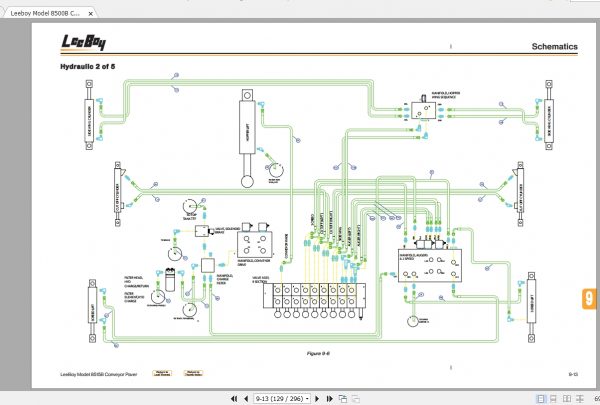Click the 'FILTER HEAD, HYD CHARGE/RETURN' label
Viewport: 600px width, 405px height.
137,282
